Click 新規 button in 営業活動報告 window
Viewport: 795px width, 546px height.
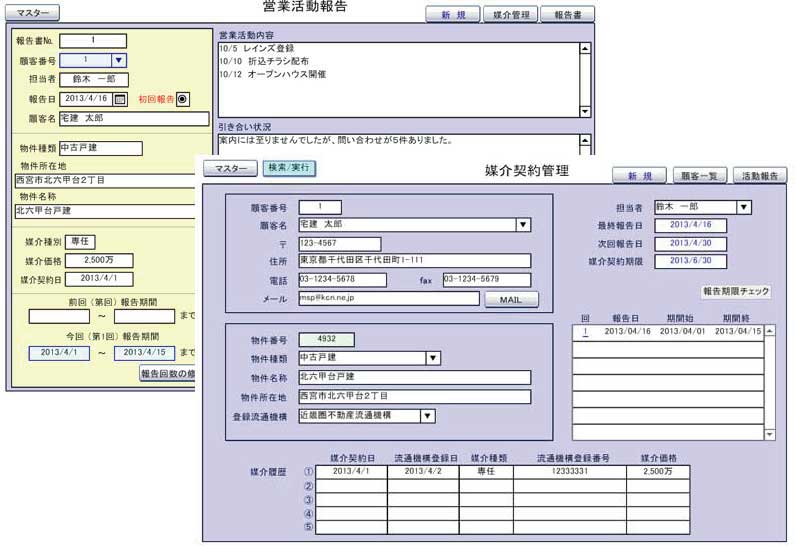pos(453,15)
